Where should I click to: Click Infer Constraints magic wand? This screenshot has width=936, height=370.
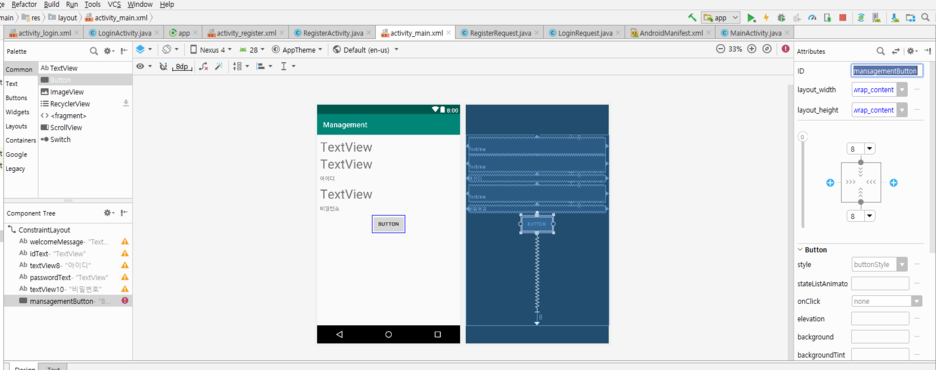[218, 66]
